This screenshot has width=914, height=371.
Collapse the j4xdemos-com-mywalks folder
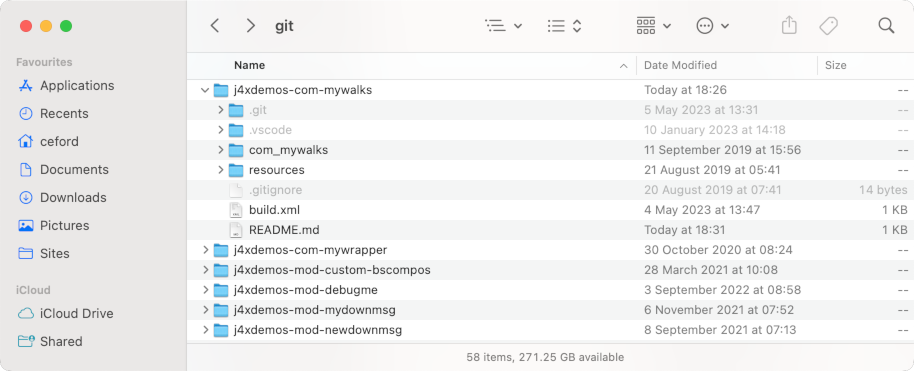[205, 90]
